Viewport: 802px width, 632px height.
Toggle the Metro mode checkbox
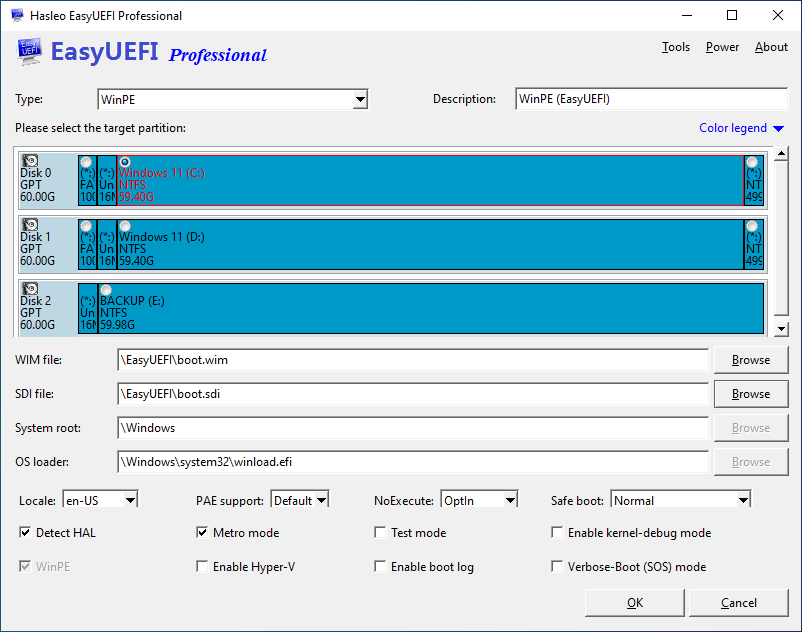(x=202, y=532)
